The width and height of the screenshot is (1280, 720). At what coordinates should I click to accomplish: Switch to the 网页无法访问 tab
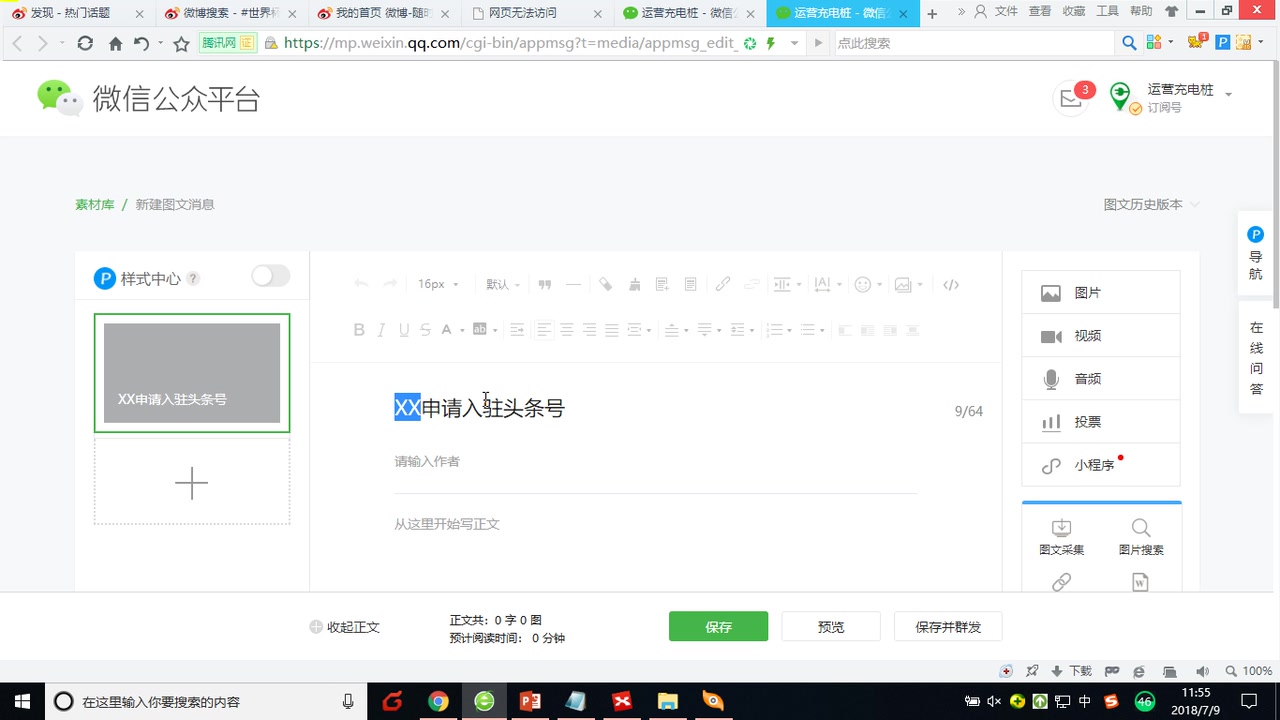click(x=536, y=13)
